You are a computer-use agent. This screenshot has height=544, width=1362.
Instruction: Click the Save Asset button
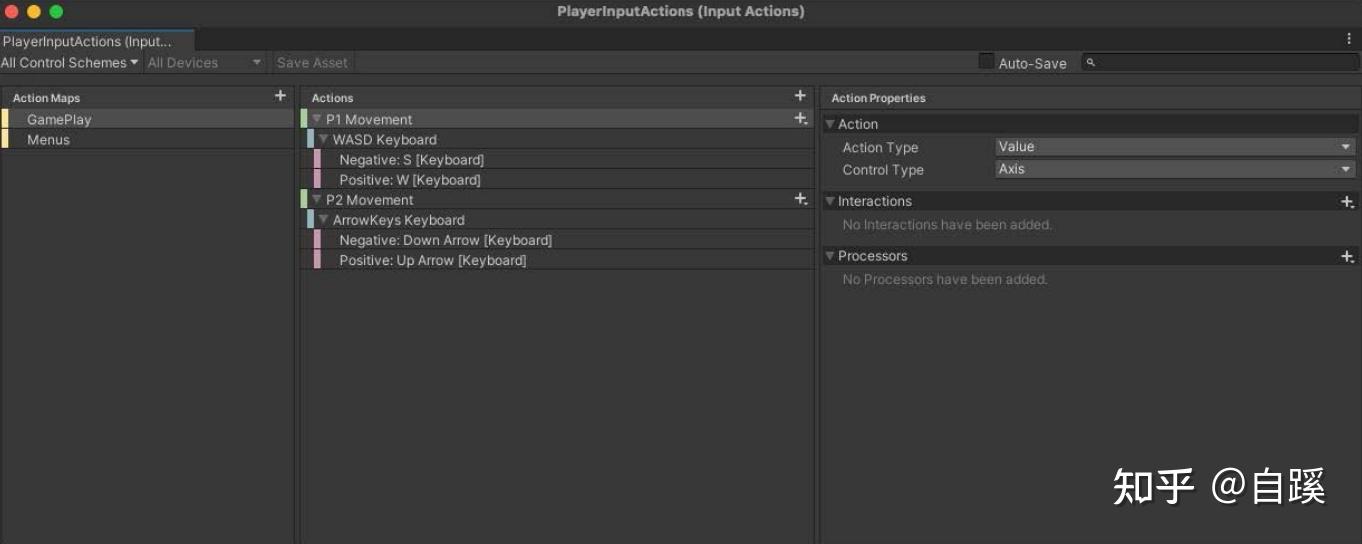[312, 63]
